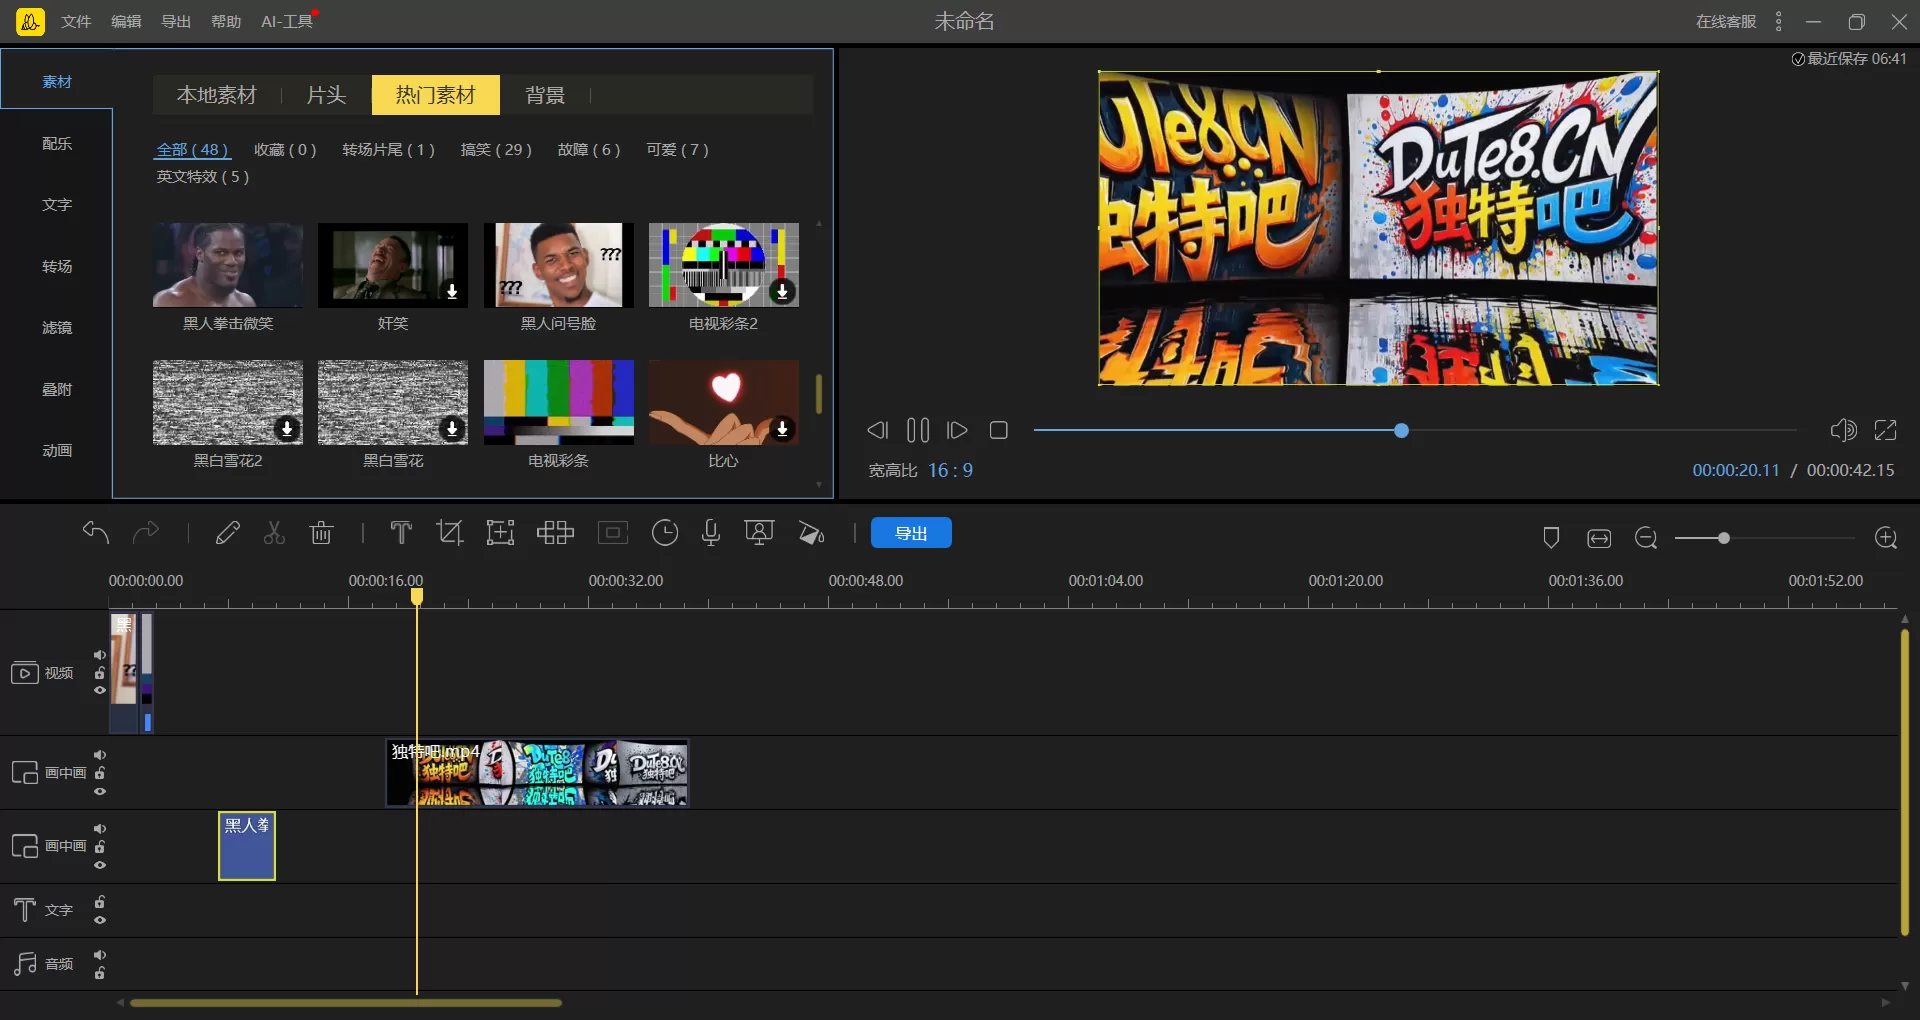This screenshot has width=1920, height=1020.
Task: Open the three-dot more options menu
Action: coord(1778,21)
